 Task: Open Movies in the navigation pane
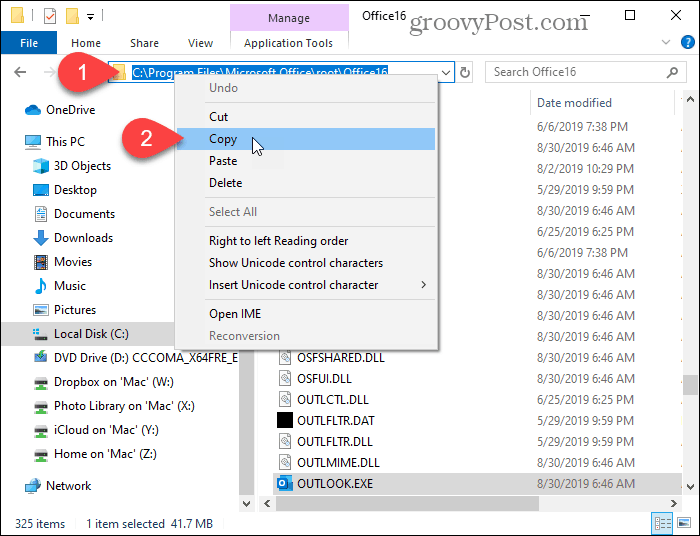click(73, 262)
